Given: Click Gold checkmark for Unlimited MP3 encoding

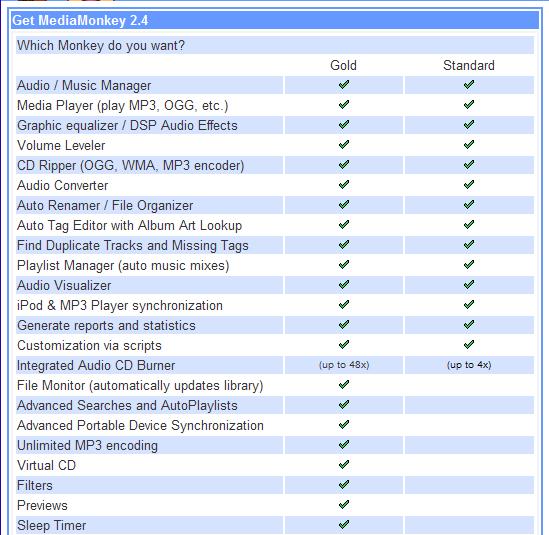Looking at the screenshot, I should (x=344, y=445).
